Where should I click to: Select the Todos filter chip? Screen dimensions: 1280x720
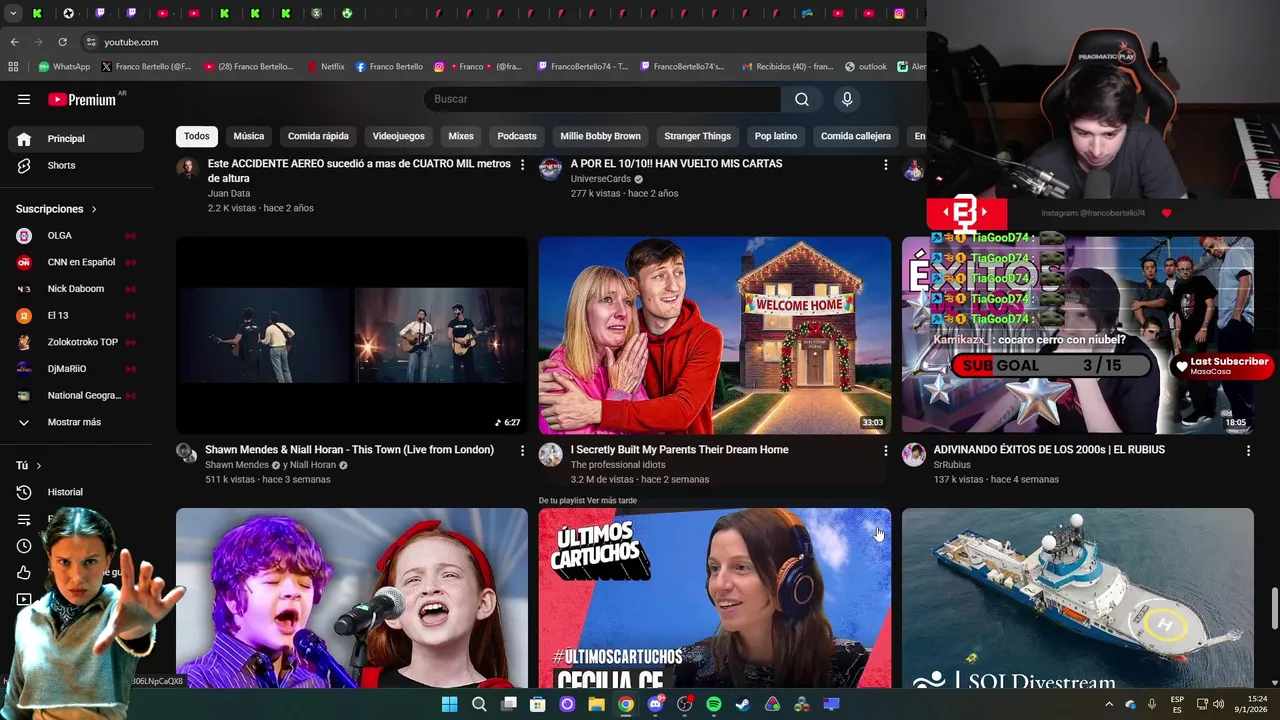coord(197,136)
